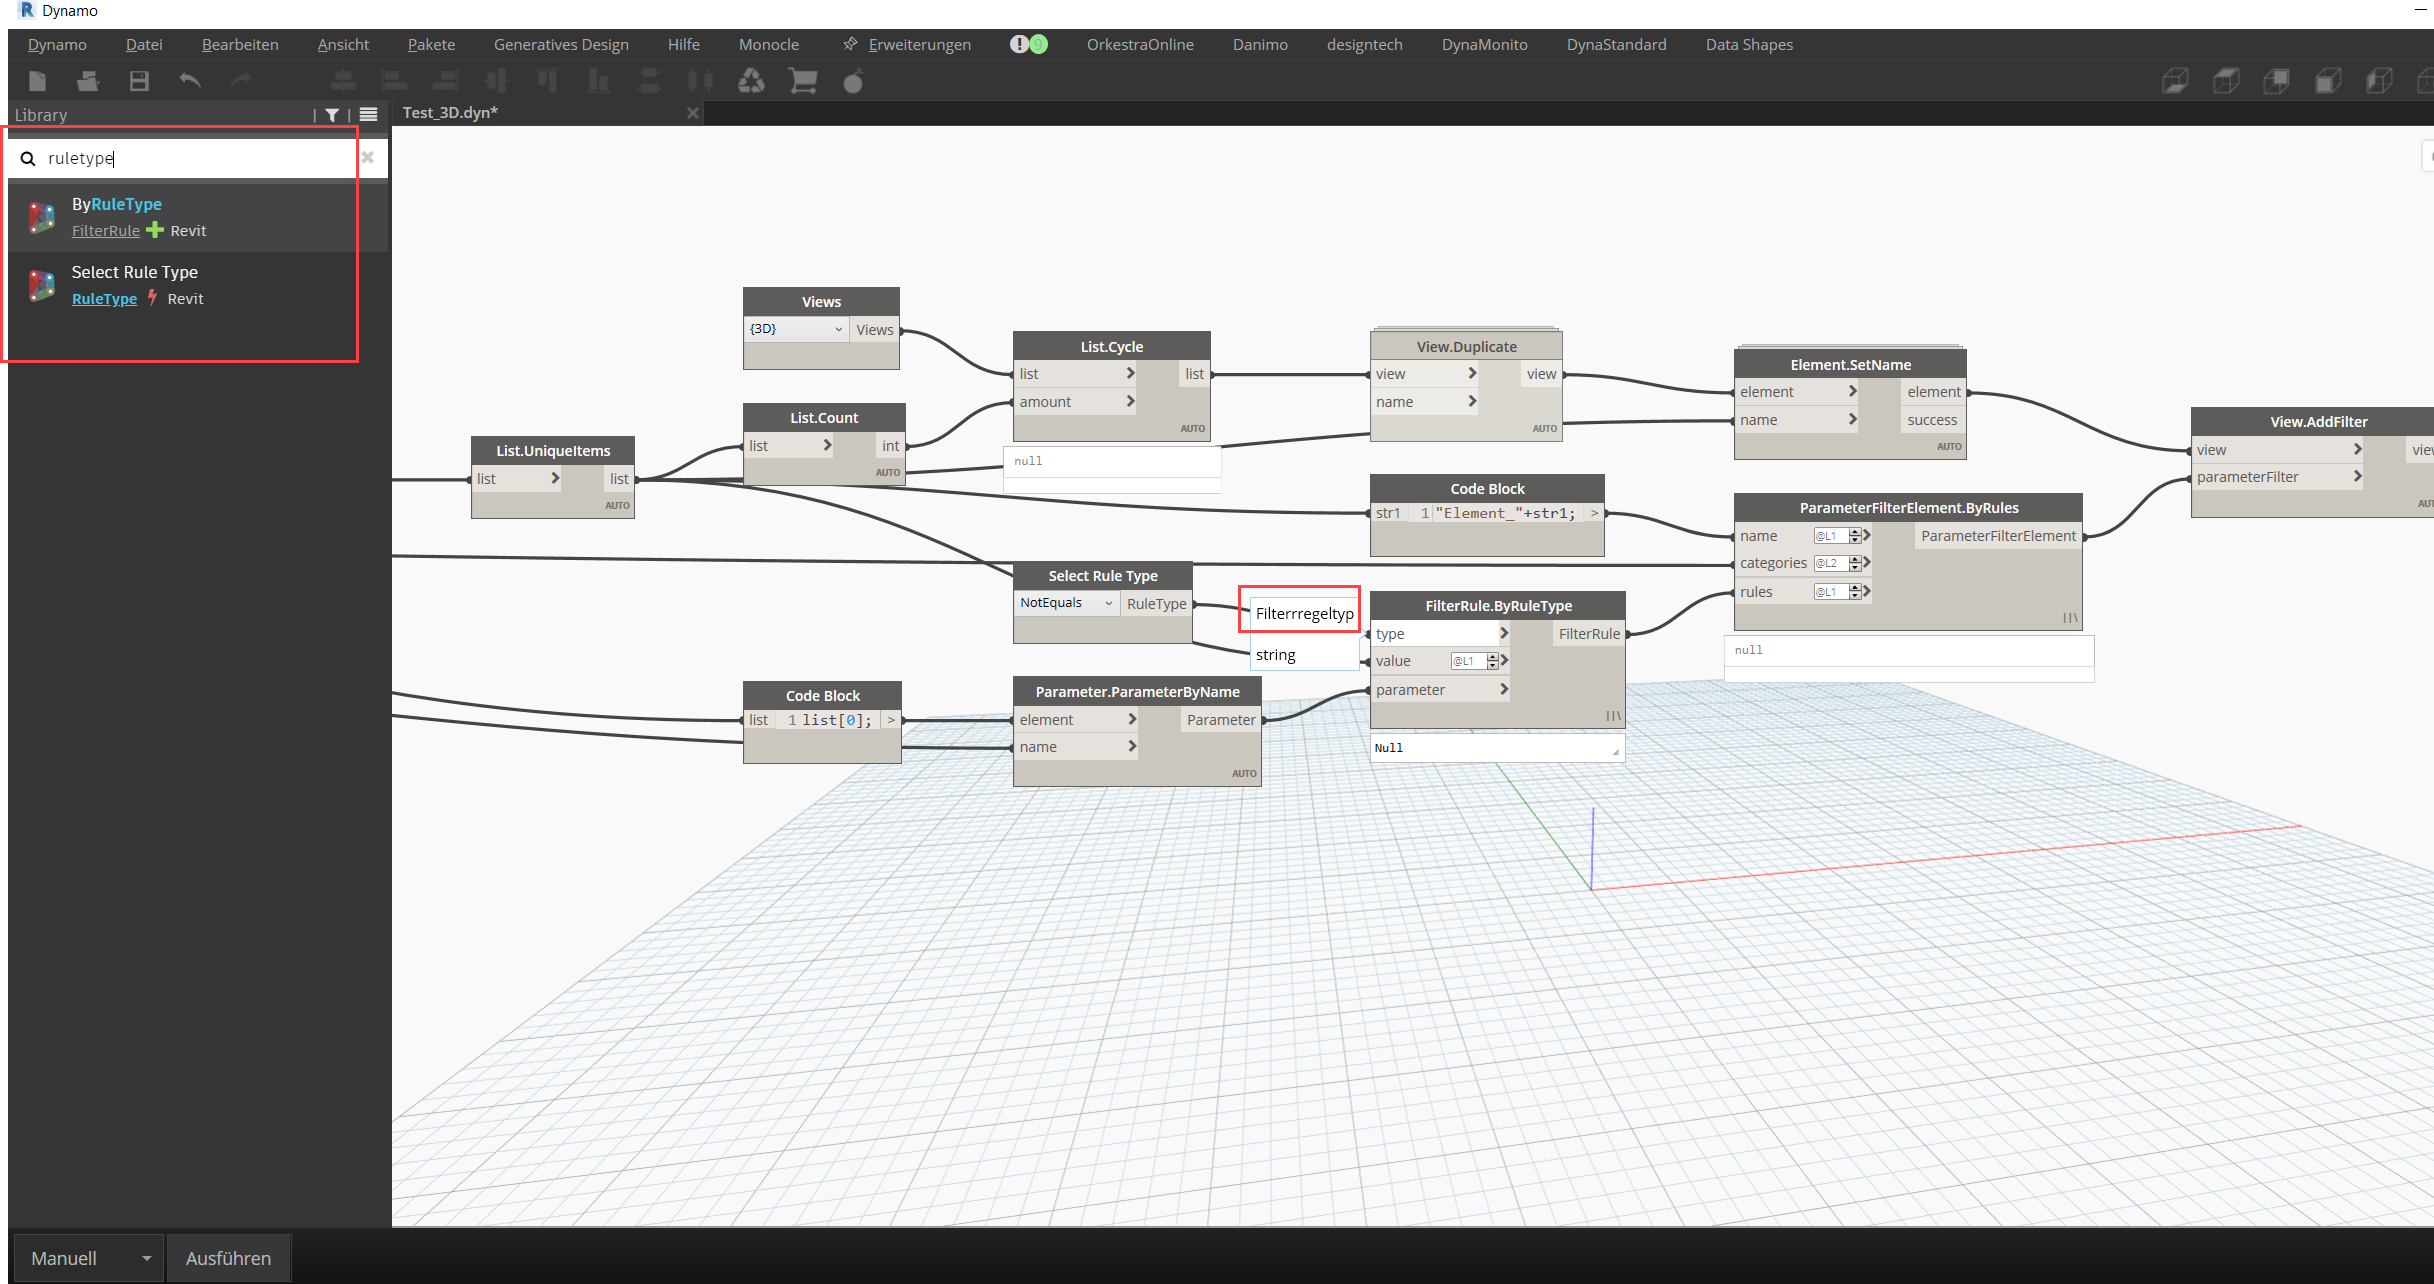2434x1284 pixels.
Task: Open the Library filter funnel icon
Action: tap(332, 115)
